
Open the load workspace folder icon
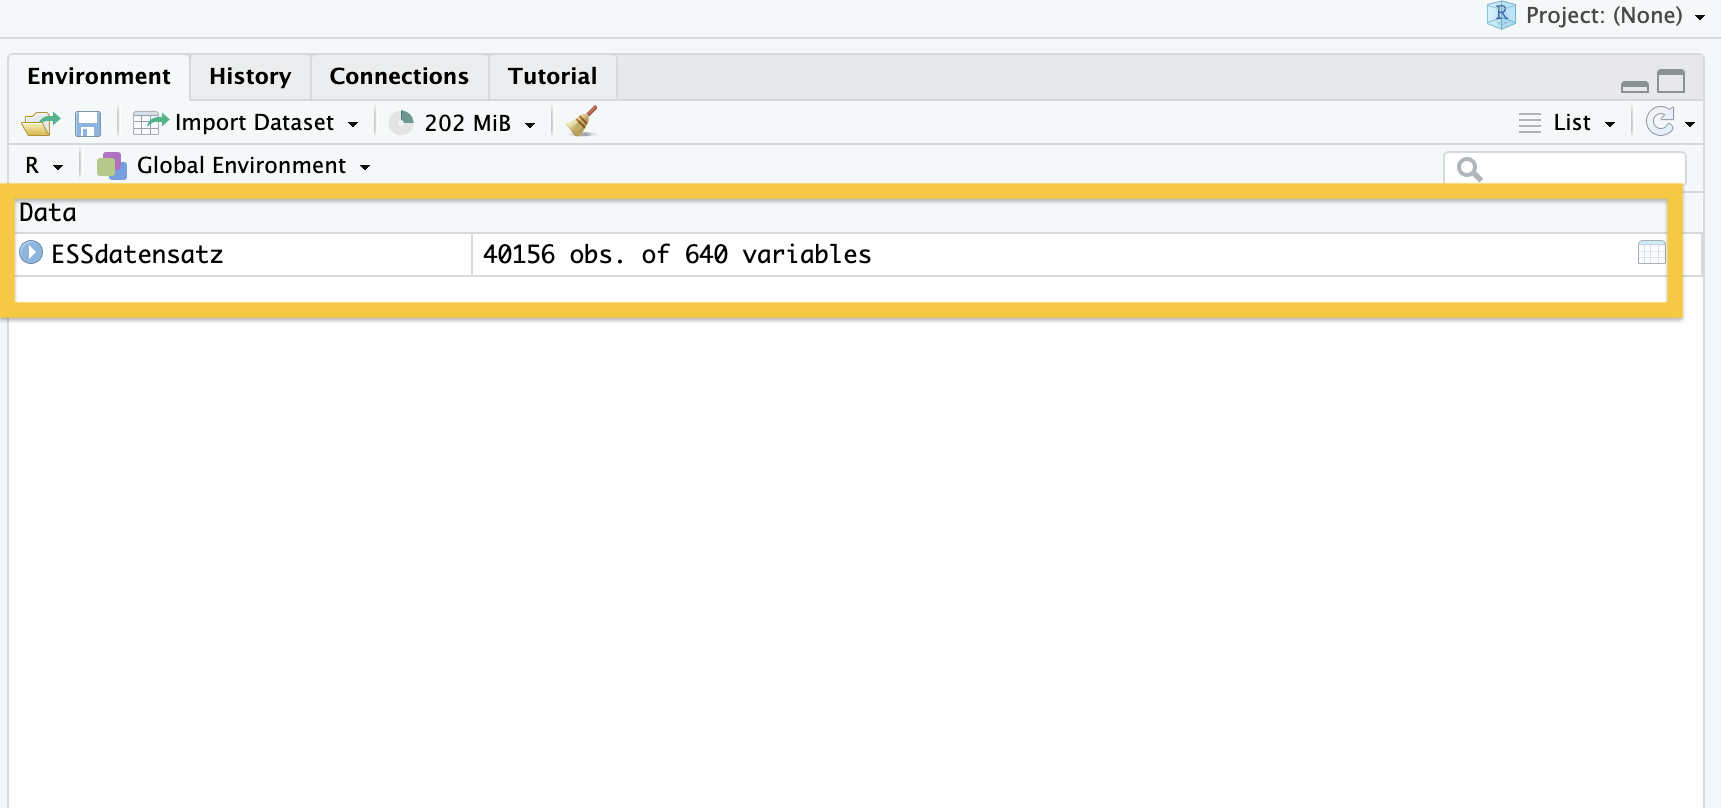point(40,123)
